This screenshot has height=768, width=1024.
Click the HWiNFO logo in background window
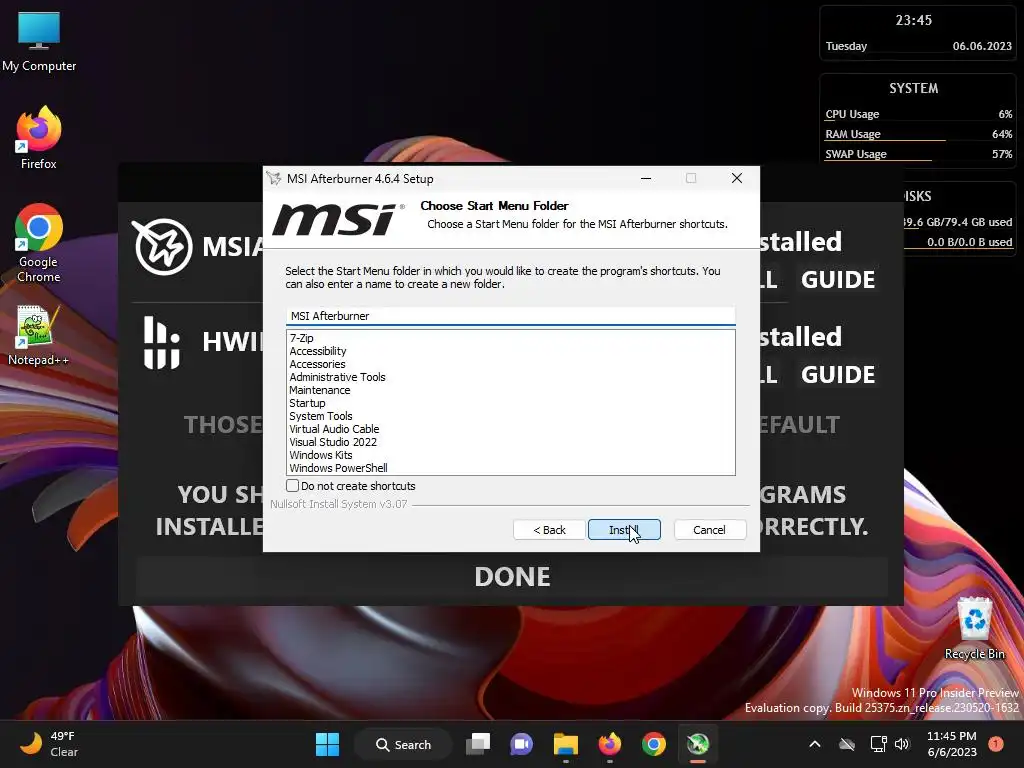(161, 342)
